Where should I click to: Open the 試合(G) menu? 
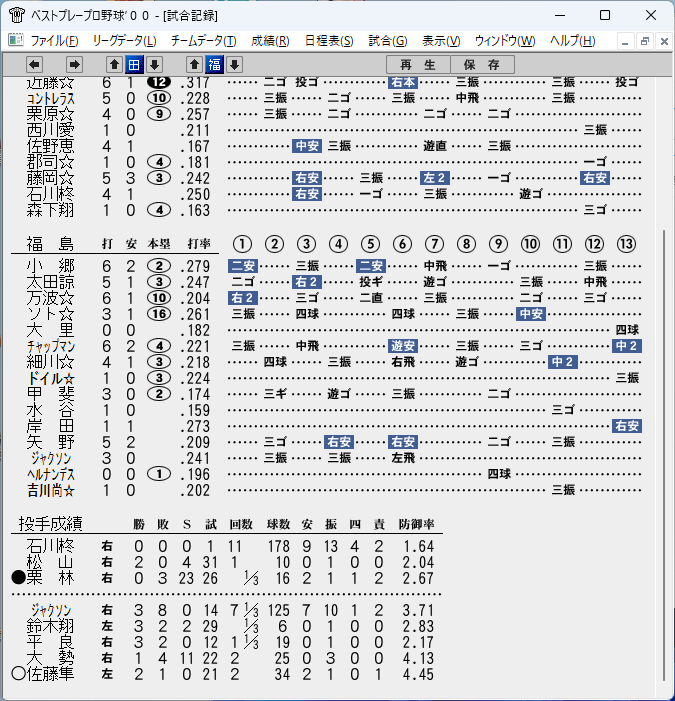pos(388,41)
